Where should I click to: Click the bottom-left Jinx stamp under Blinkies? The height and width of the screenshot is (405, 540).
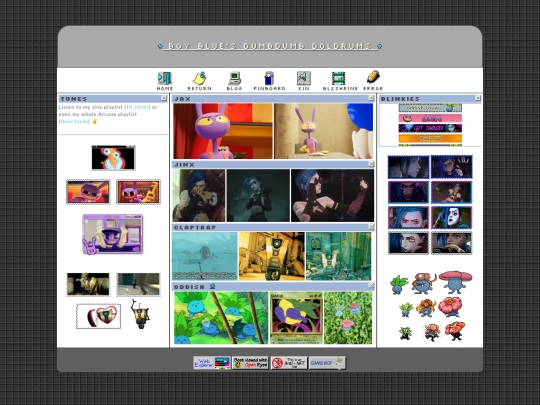pos(408,243)
